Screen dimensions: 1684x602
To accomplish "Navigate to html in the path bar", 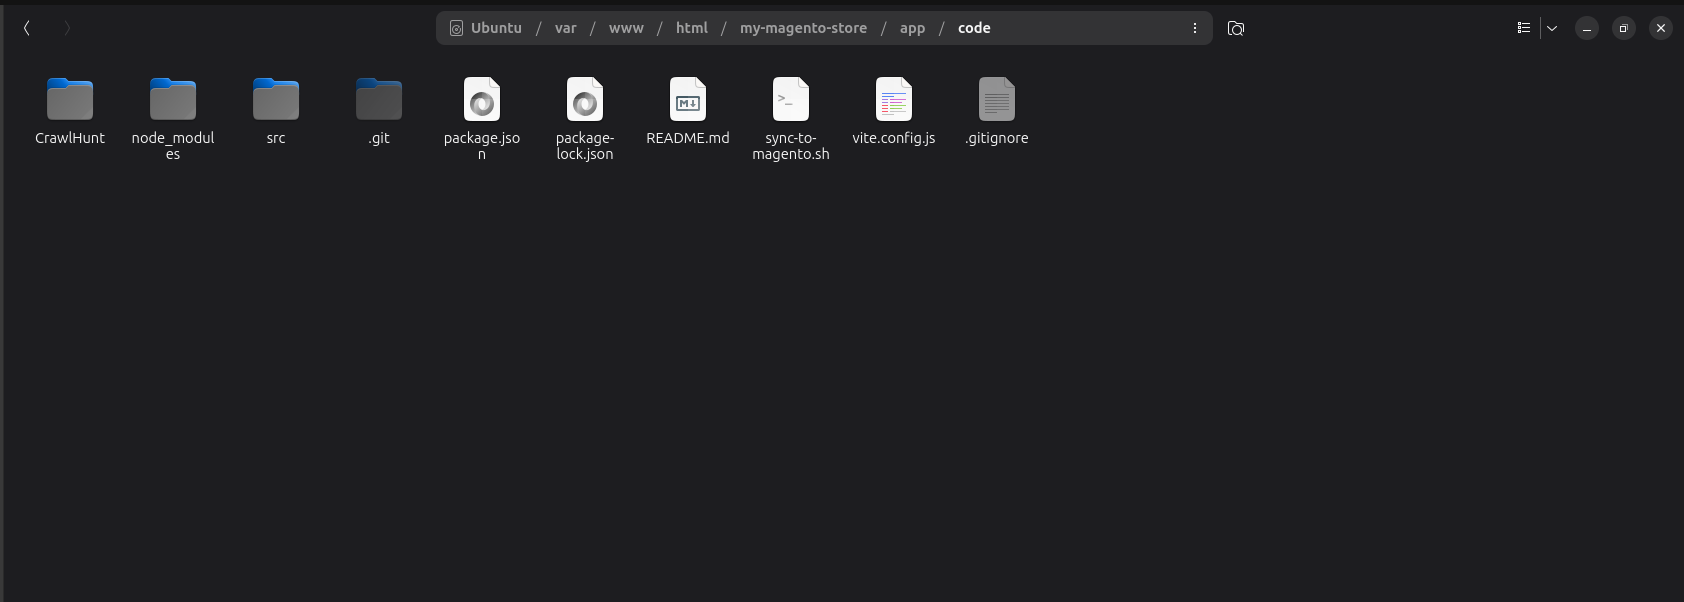I will pyautogui.click(x=692, y=28).
